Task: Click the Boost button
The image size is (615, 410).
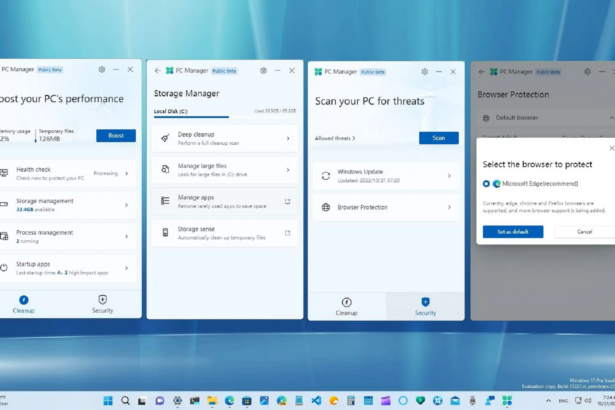Action: (116, 135)
